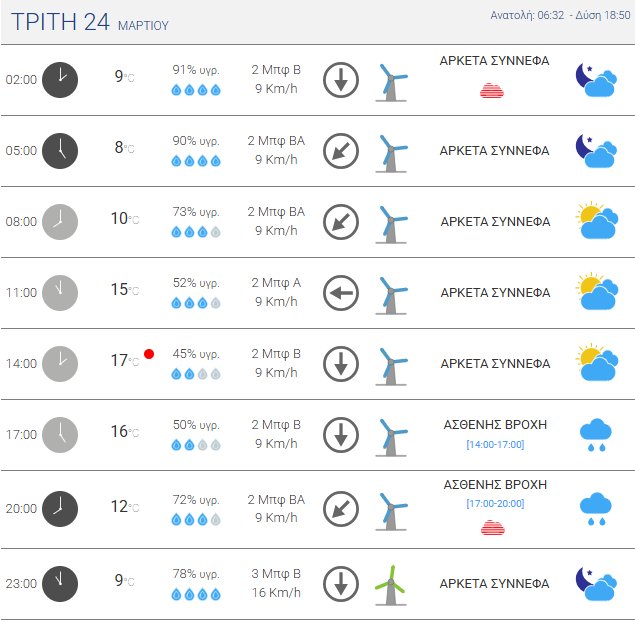Screen dimensions: 635x620
Task: Click the windmill icon in 08:00 row
Action: (392, 223)
